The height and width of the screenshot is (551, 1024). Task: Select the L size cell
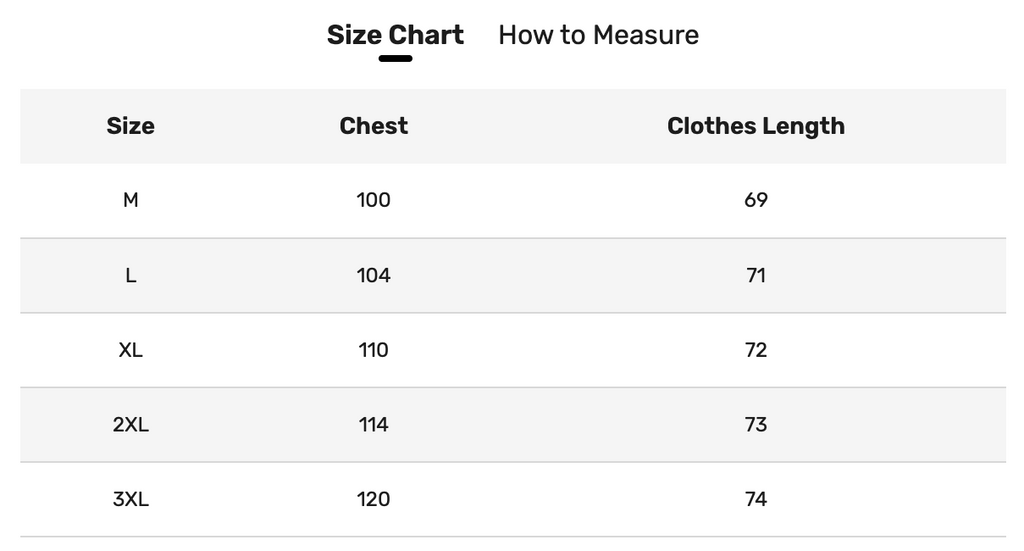[131, 276]
